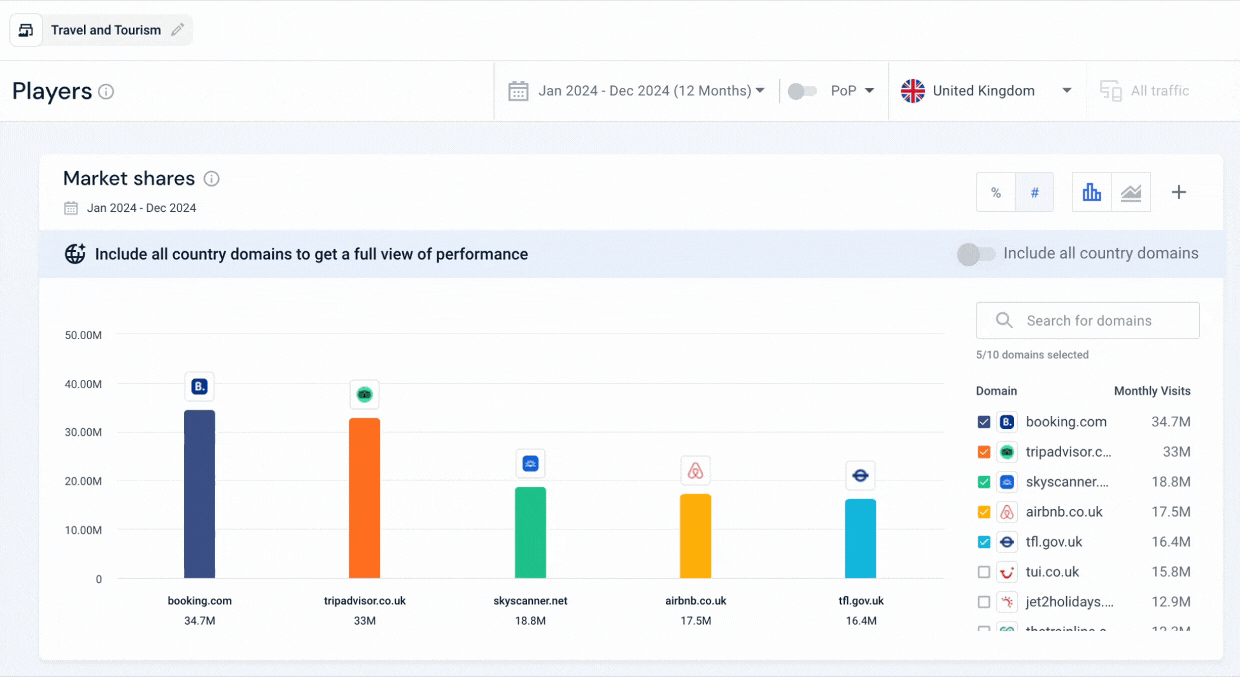Image resolution: width=1240 pixels, height=677 pixels.
Task: Open the date range dropdown
Action: 648,90
